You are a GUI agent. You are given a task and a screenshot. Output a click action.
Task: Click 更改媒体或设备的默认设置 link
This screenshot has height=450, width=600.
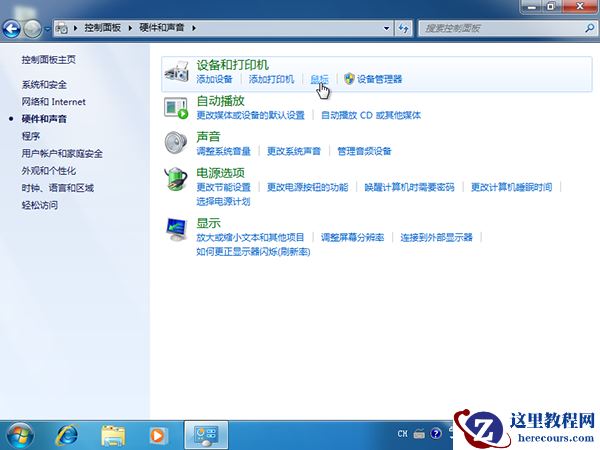[x=251, y=115]
